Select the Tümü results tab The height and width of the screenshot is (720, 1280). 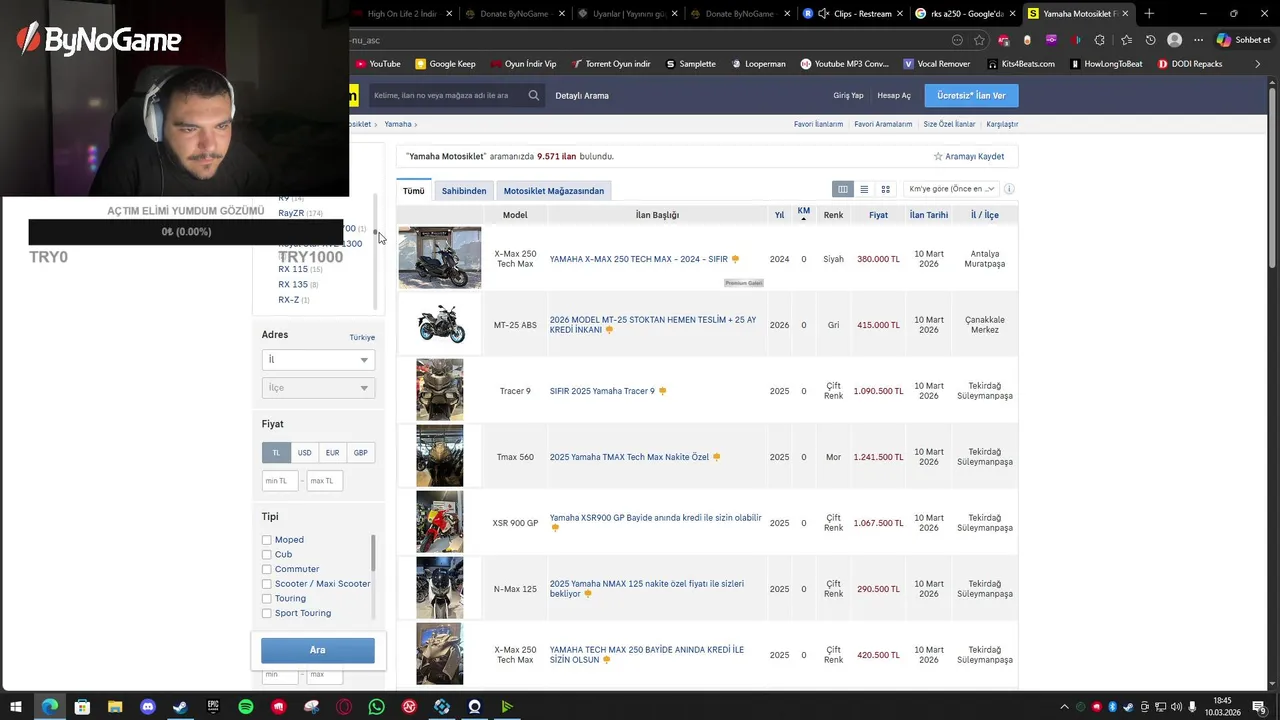pos(414,190)
